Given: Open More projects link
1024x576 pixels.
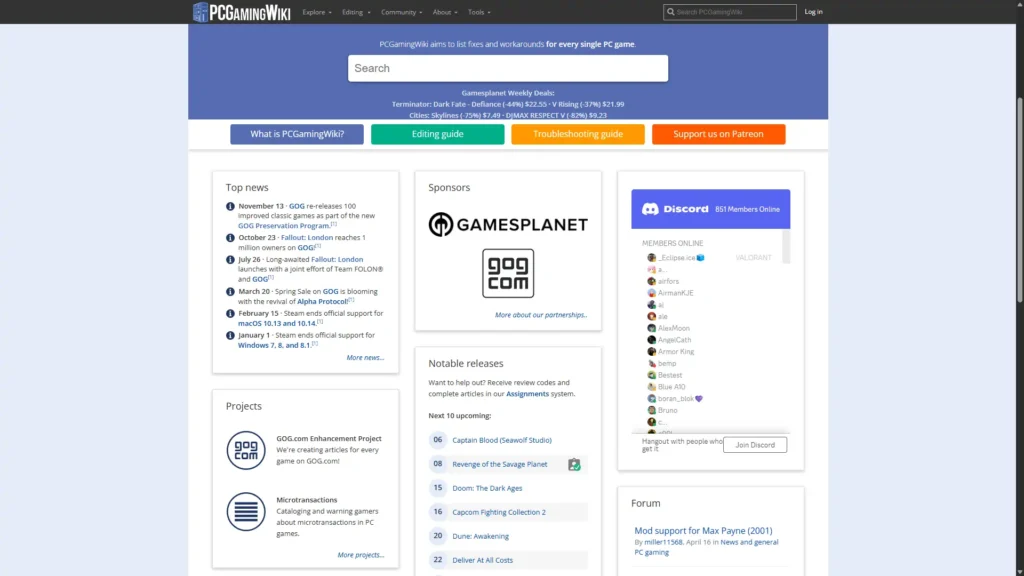Looking at the screenshot, I should 361,555.
